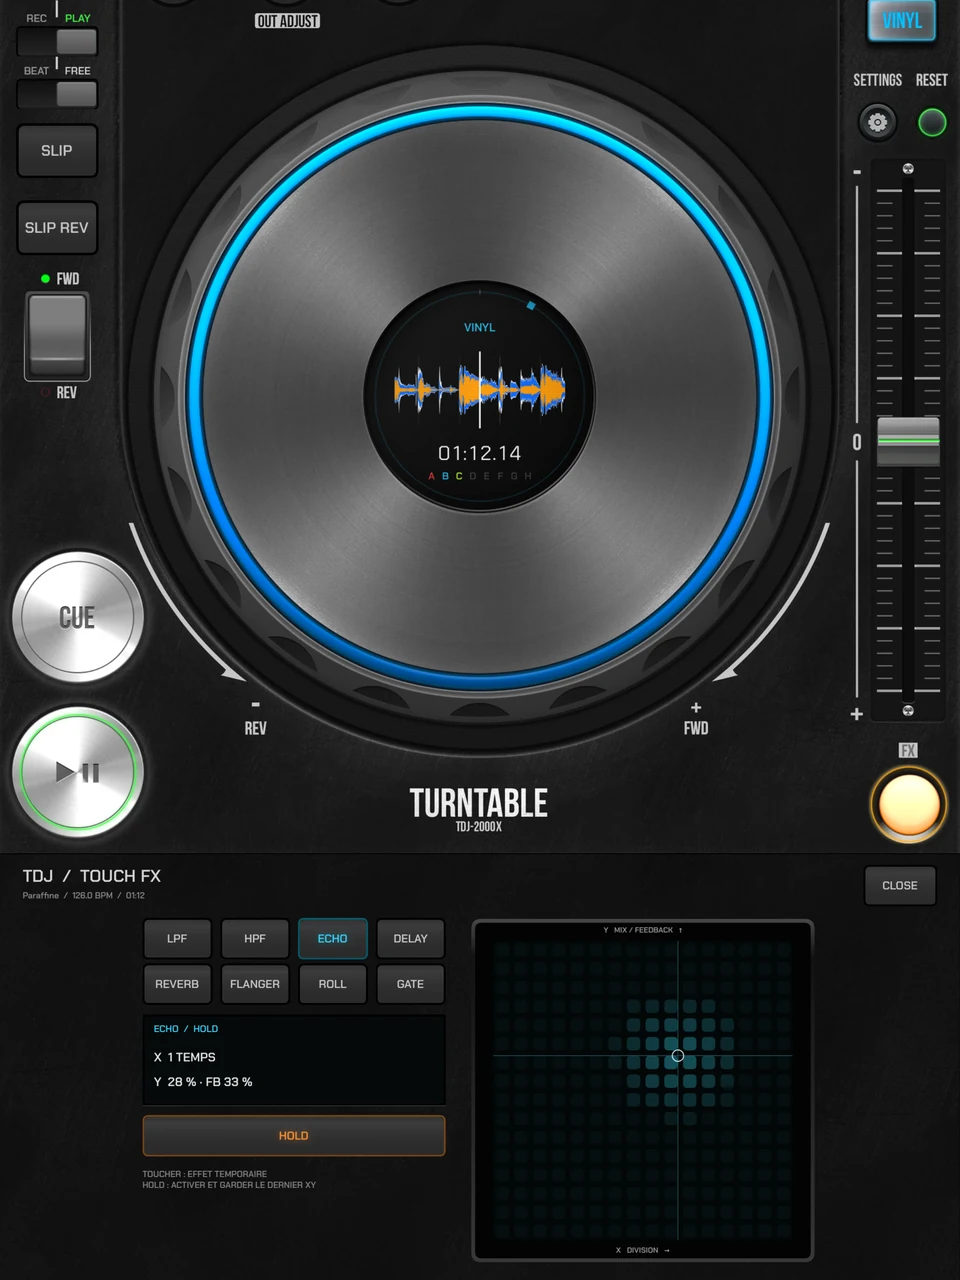Select the ROLL effect

(333, 984)
